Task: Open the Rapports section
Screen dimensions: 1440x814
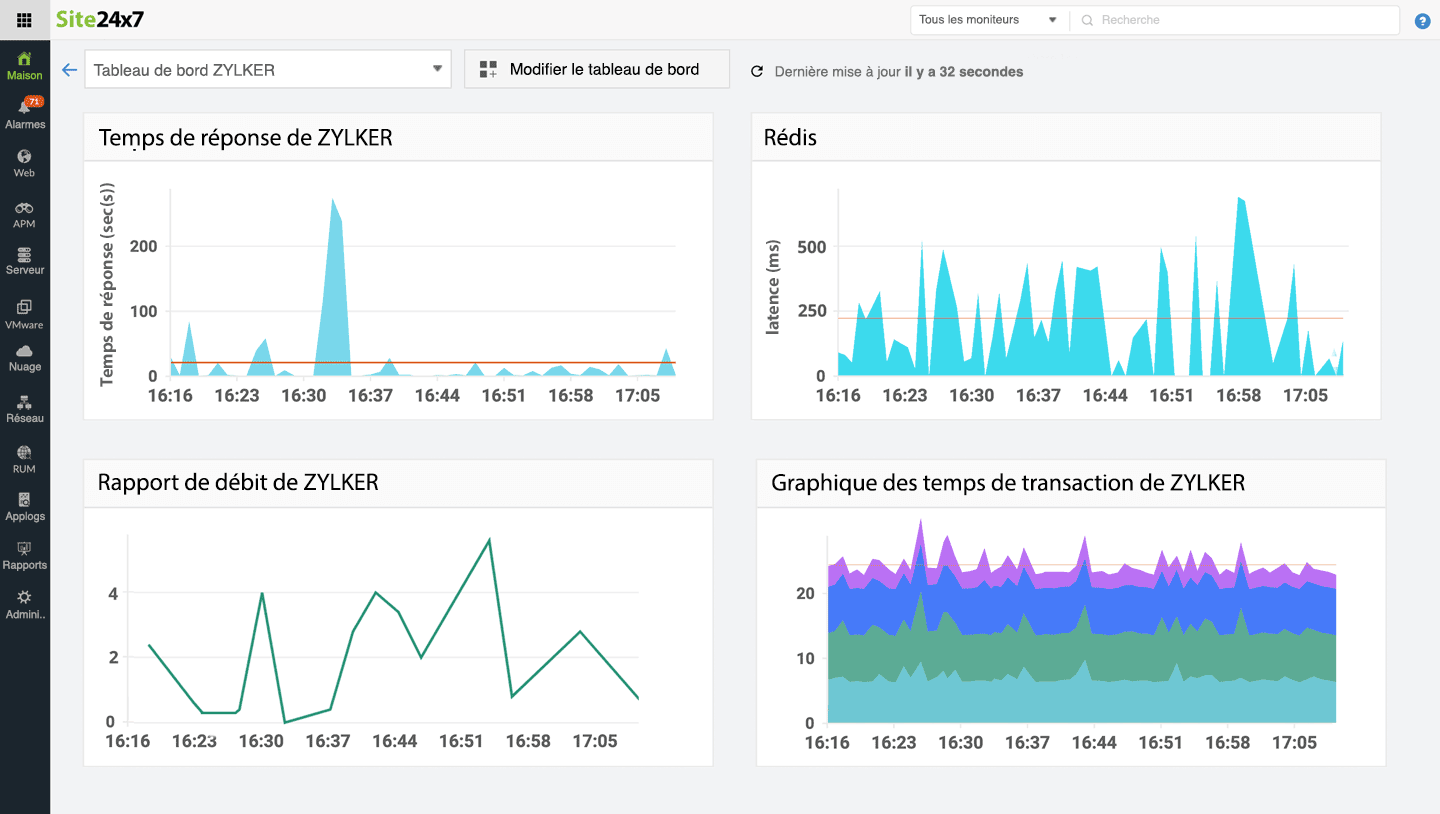Action: [24, 556]
